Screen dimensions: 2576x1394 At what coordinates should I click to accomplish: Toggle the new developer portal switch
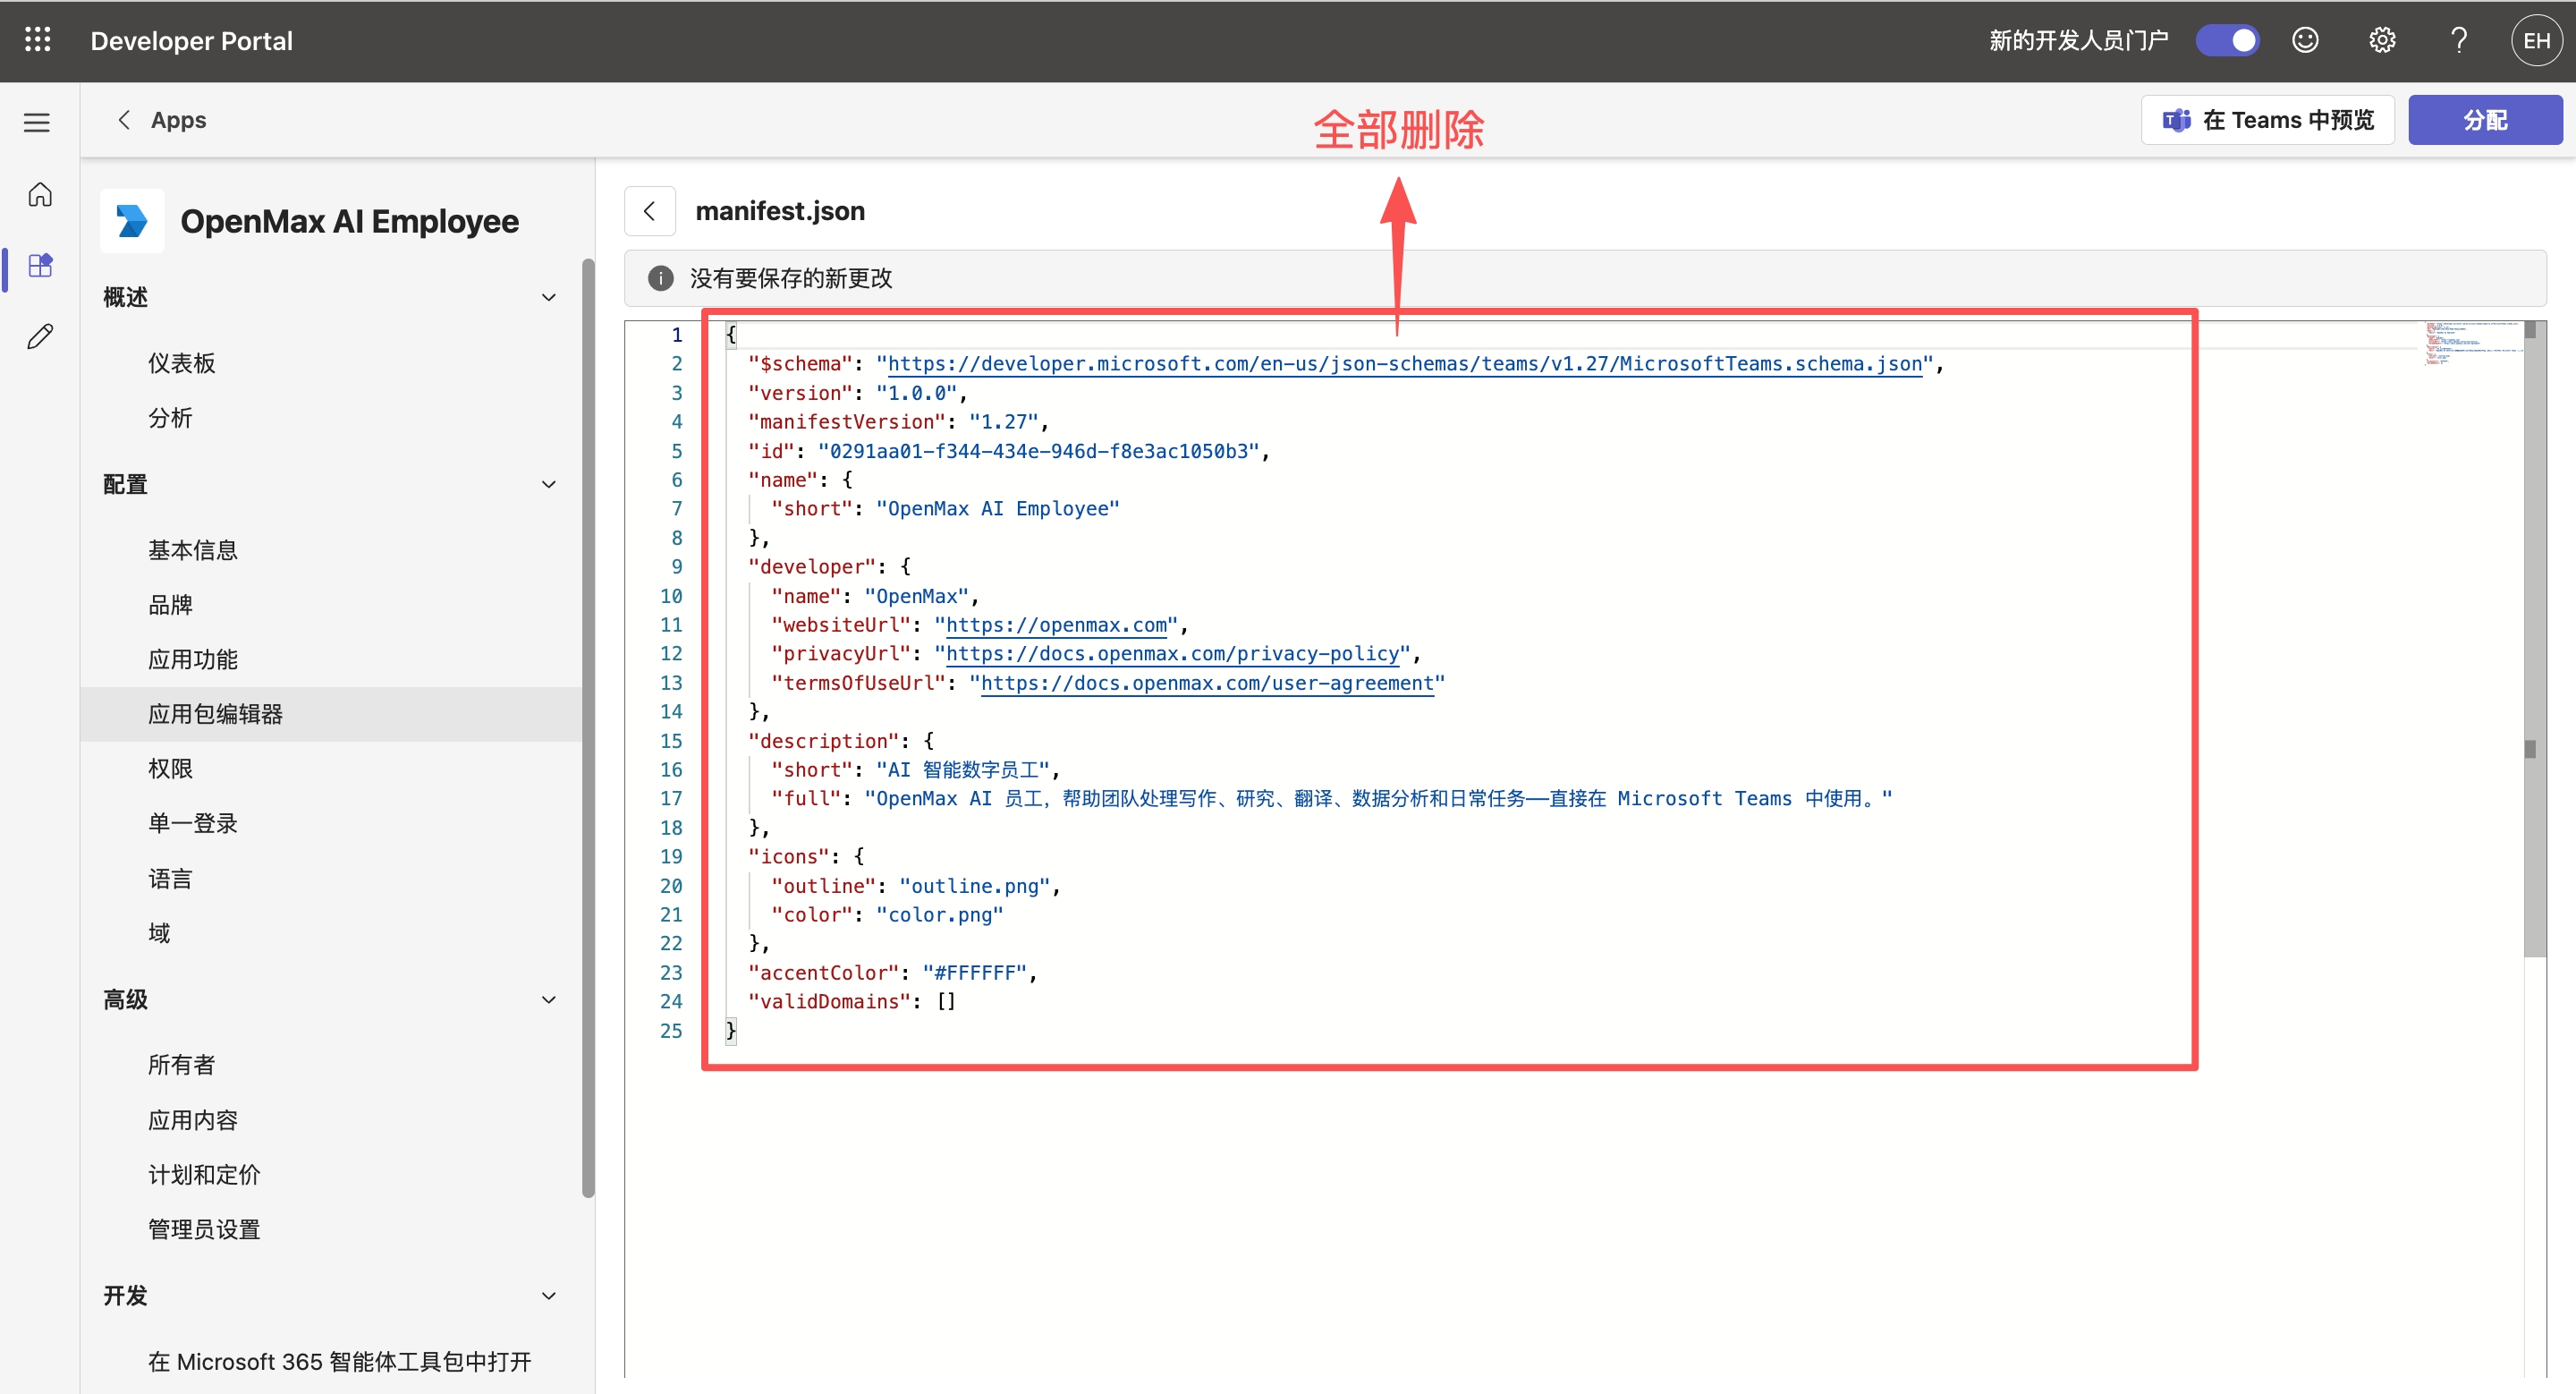pos(2228,40)
